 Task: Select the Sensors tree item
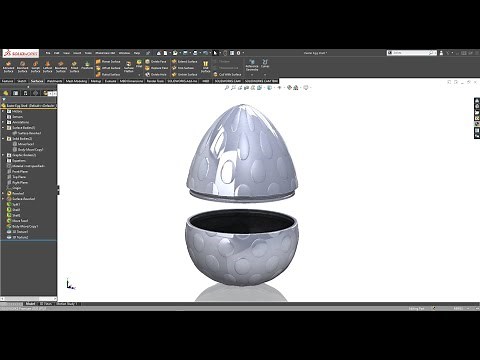coord(15,117)
